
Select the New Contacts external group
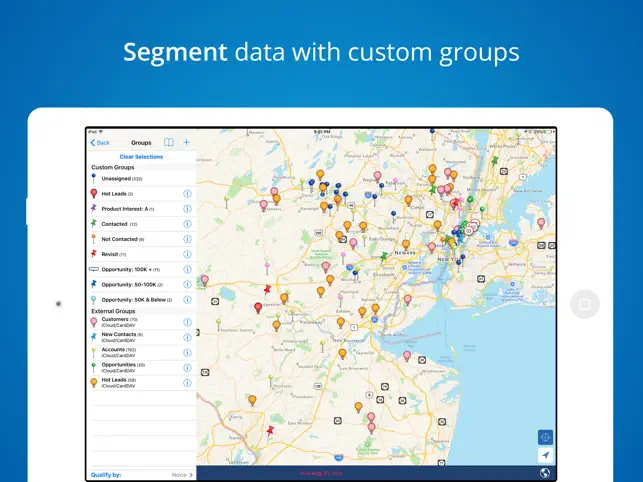click(x=141, y=337)
